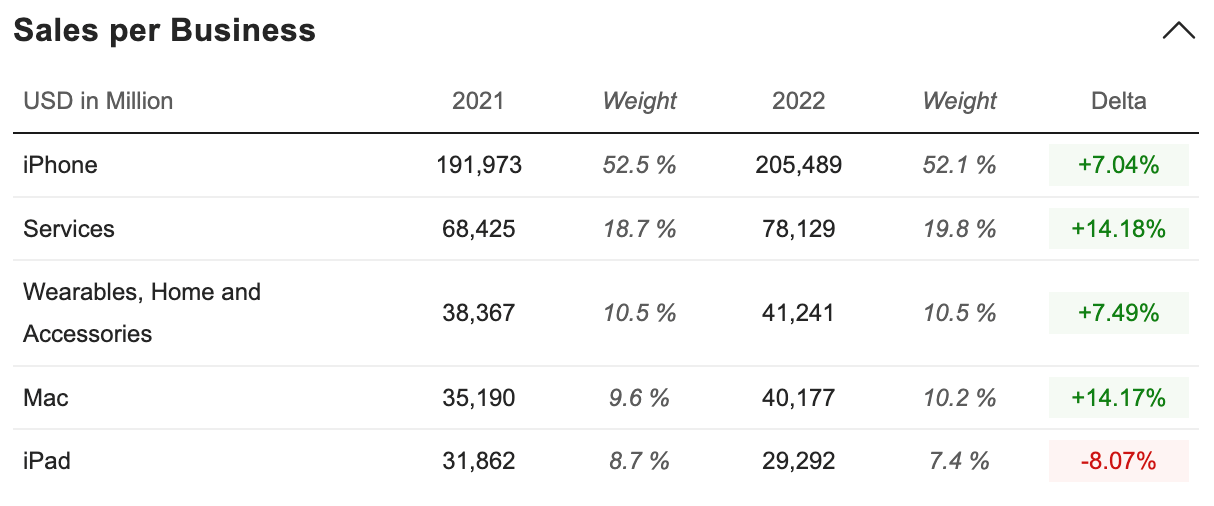The height and width of the screenshot is (506, 1214).
Task: Click the Services +14.18% delta badge
Action: click(x=1118, y=229)
